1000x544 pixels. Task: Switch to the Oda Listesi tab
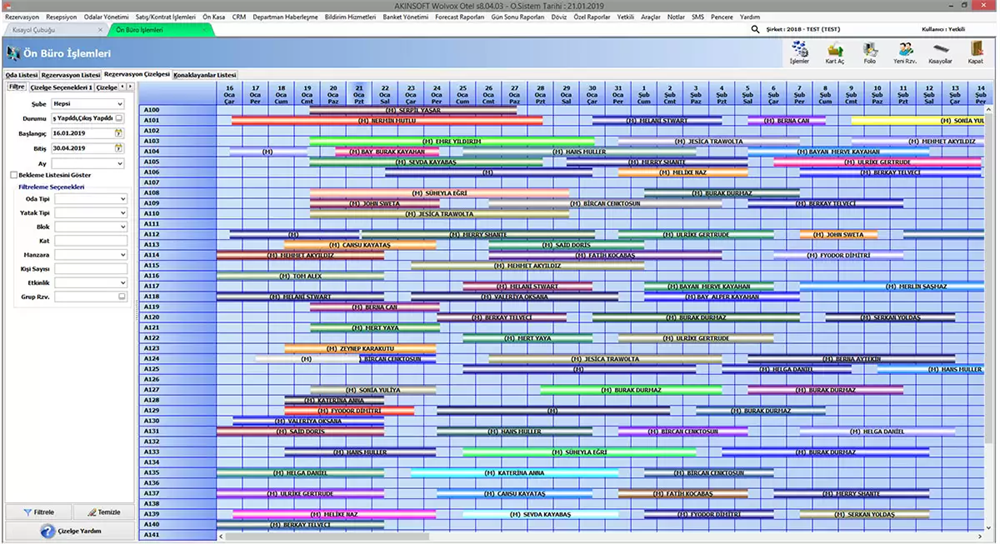[x=21, y=75]
